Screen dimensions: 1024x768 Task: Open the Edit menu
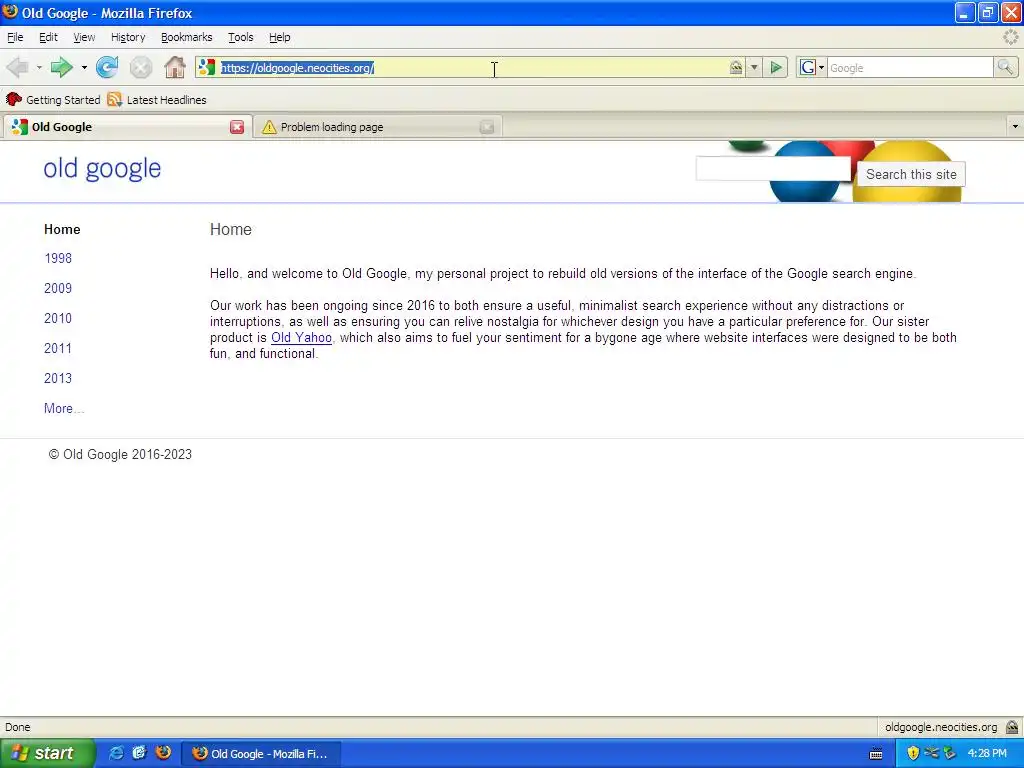point(48,37)
